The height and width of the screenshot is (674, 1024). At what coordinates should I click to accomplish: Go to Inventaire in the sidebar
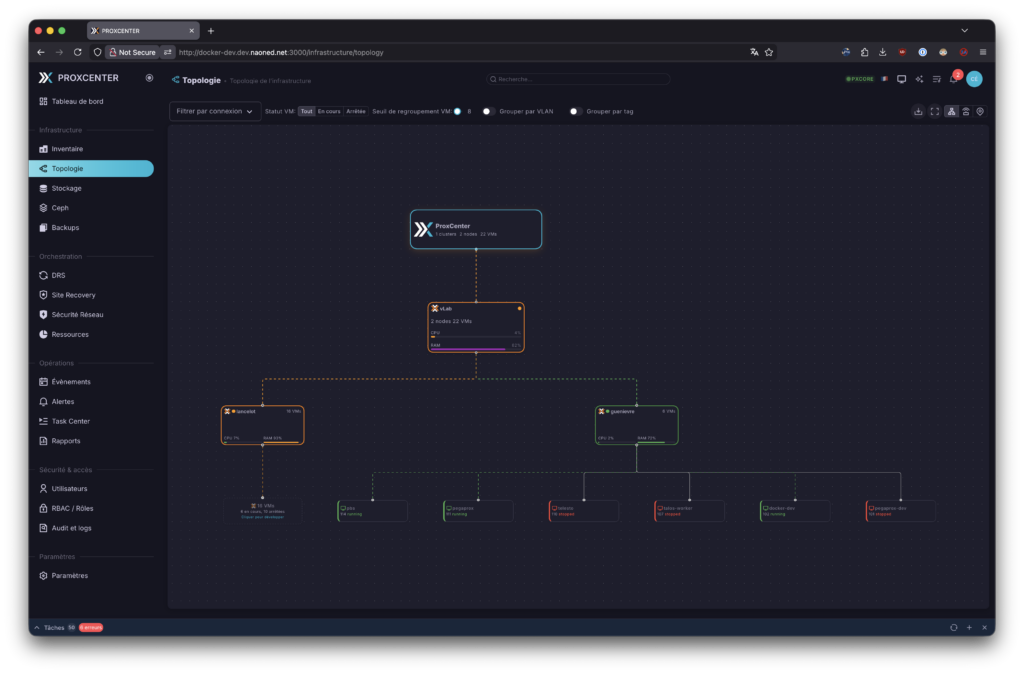pos(67,149)
